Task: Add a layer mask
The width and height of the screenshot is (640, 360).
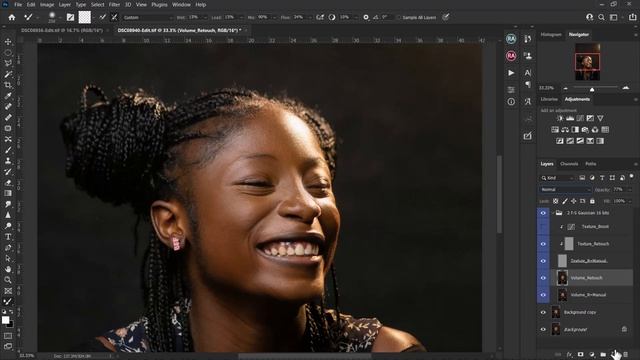Action: click(580, 354)
